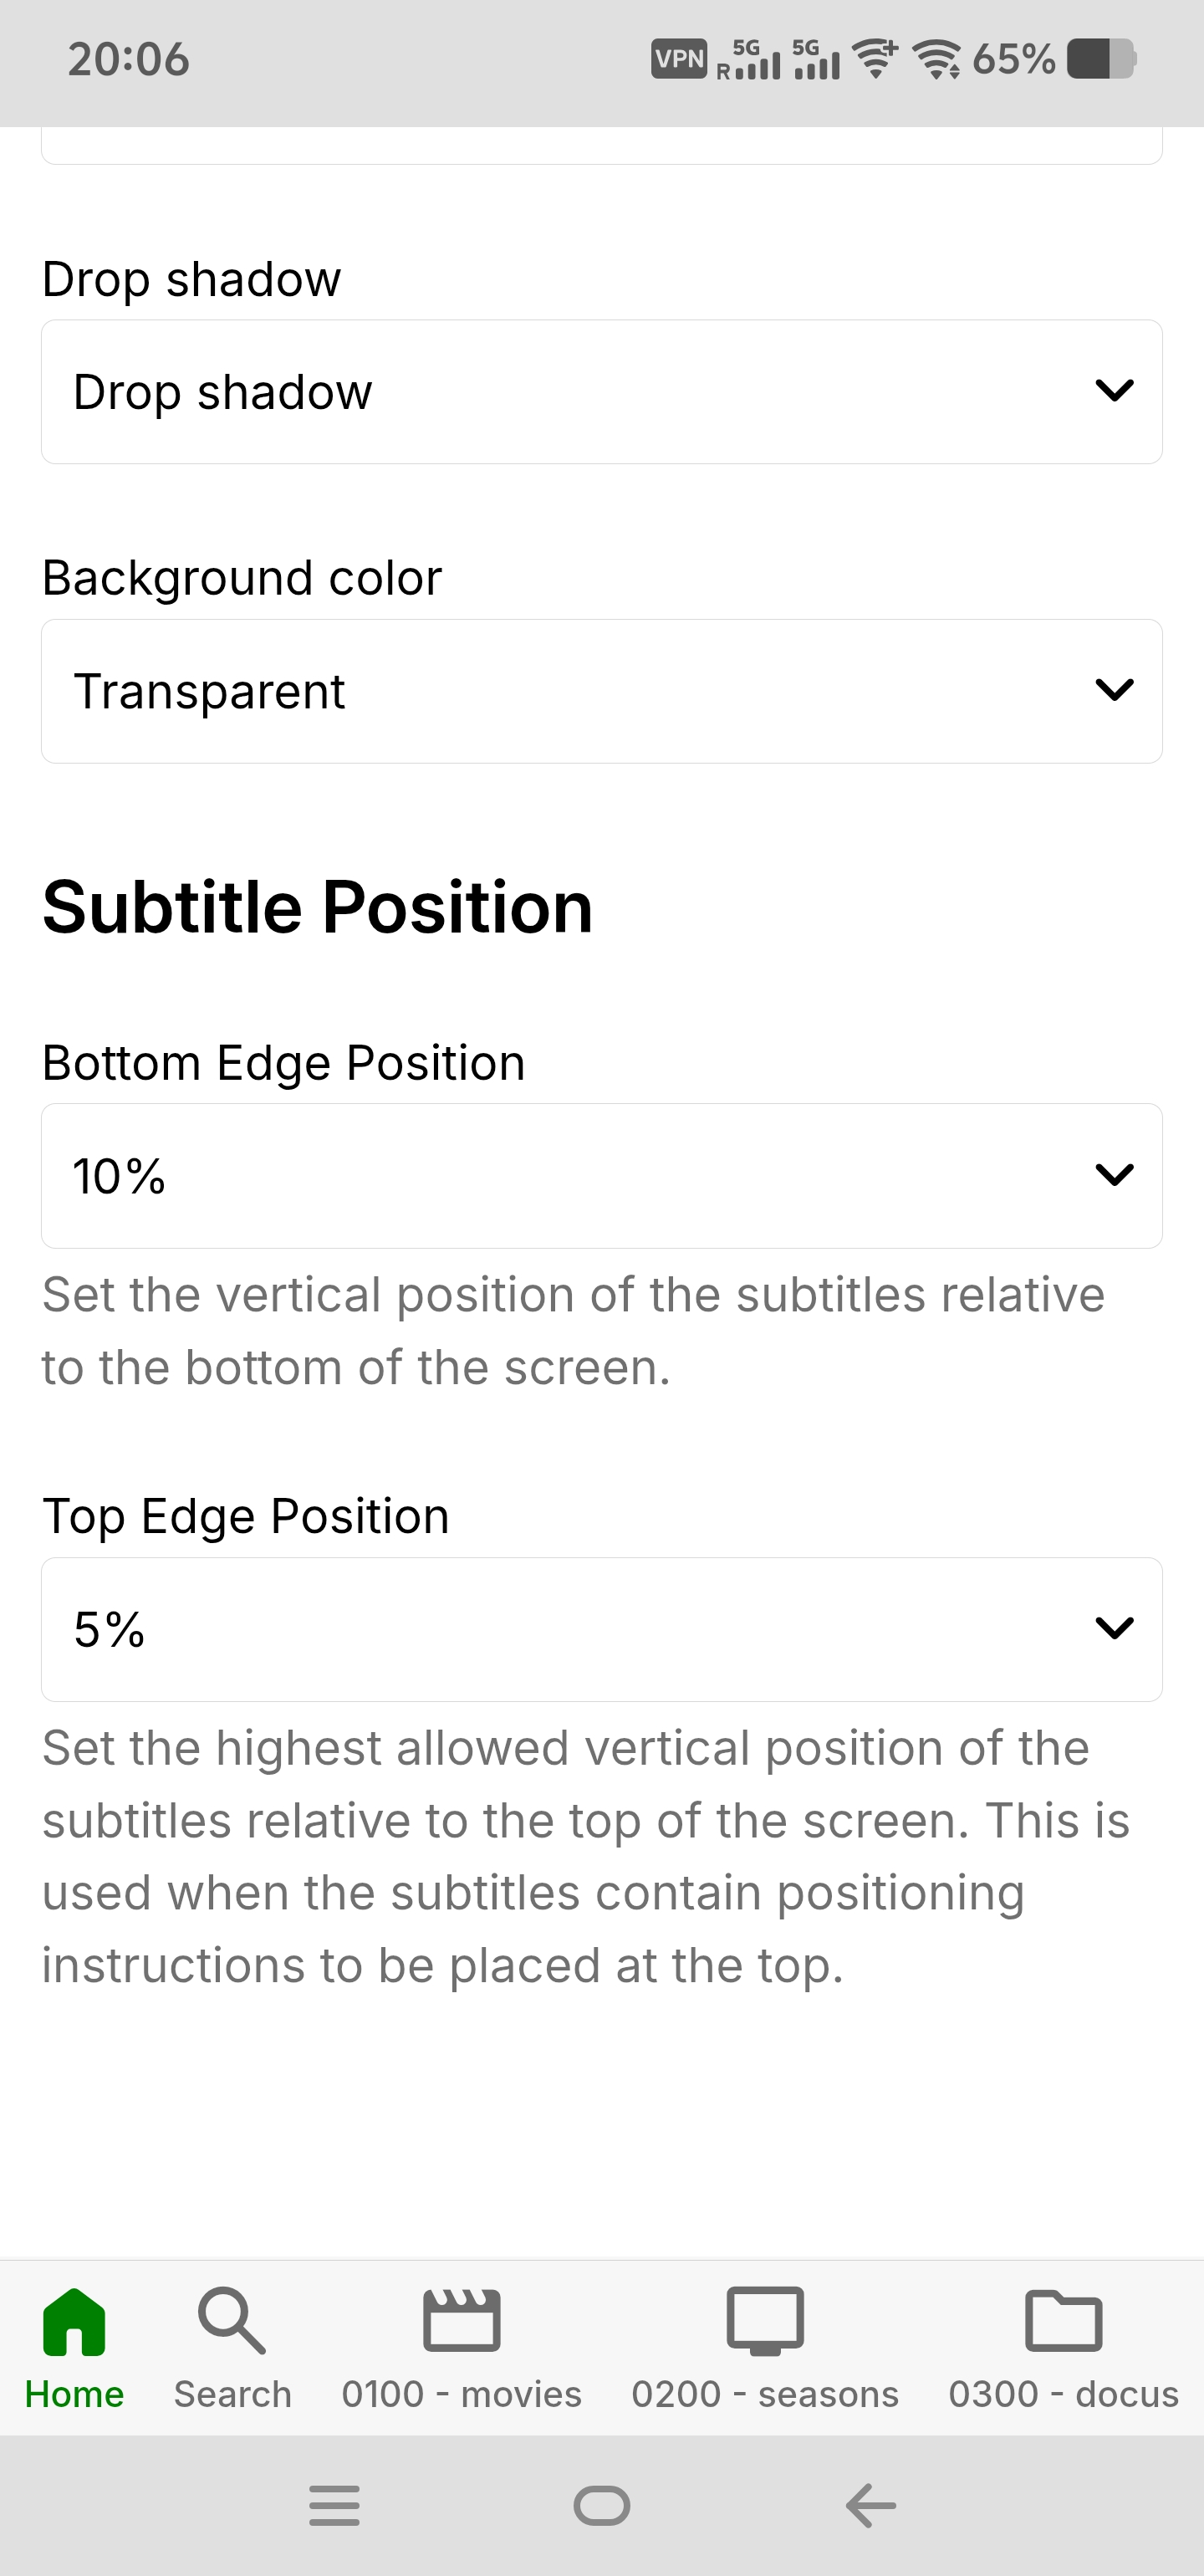Tap the battery indicator in status bar
1204x2576 pixels.
(x=1101, y=59)
